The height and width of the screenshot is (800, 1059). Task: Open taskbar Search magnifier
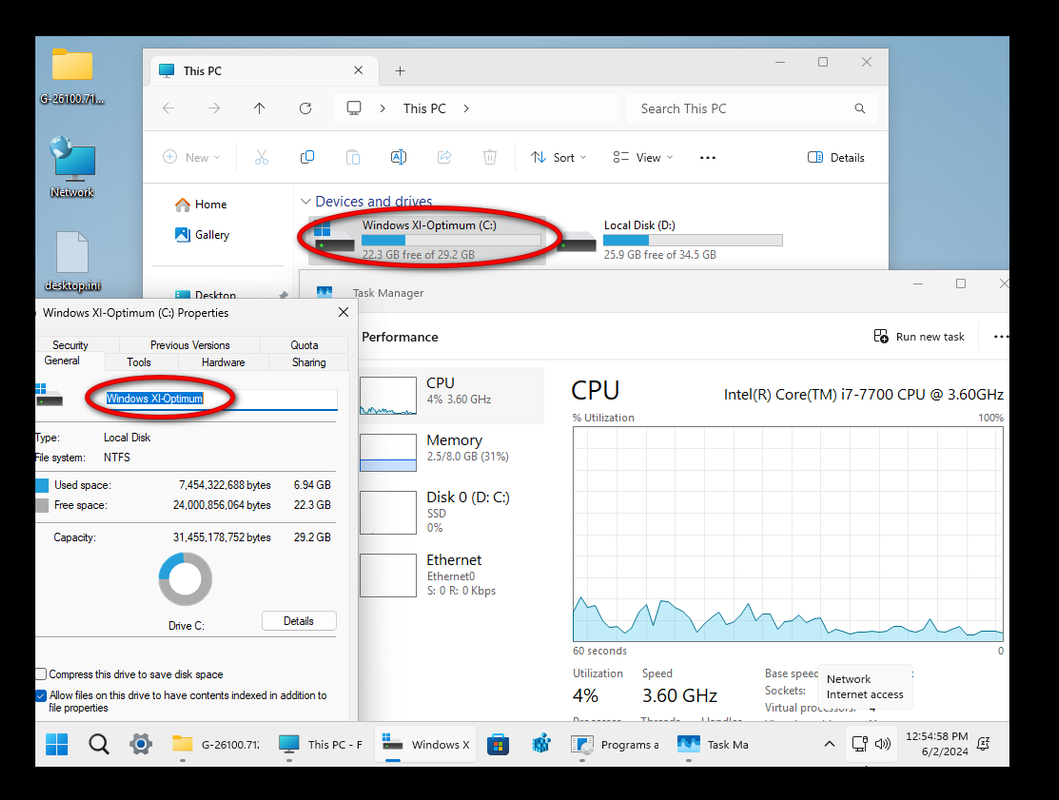pyautogui.click(x=99, y=744)
